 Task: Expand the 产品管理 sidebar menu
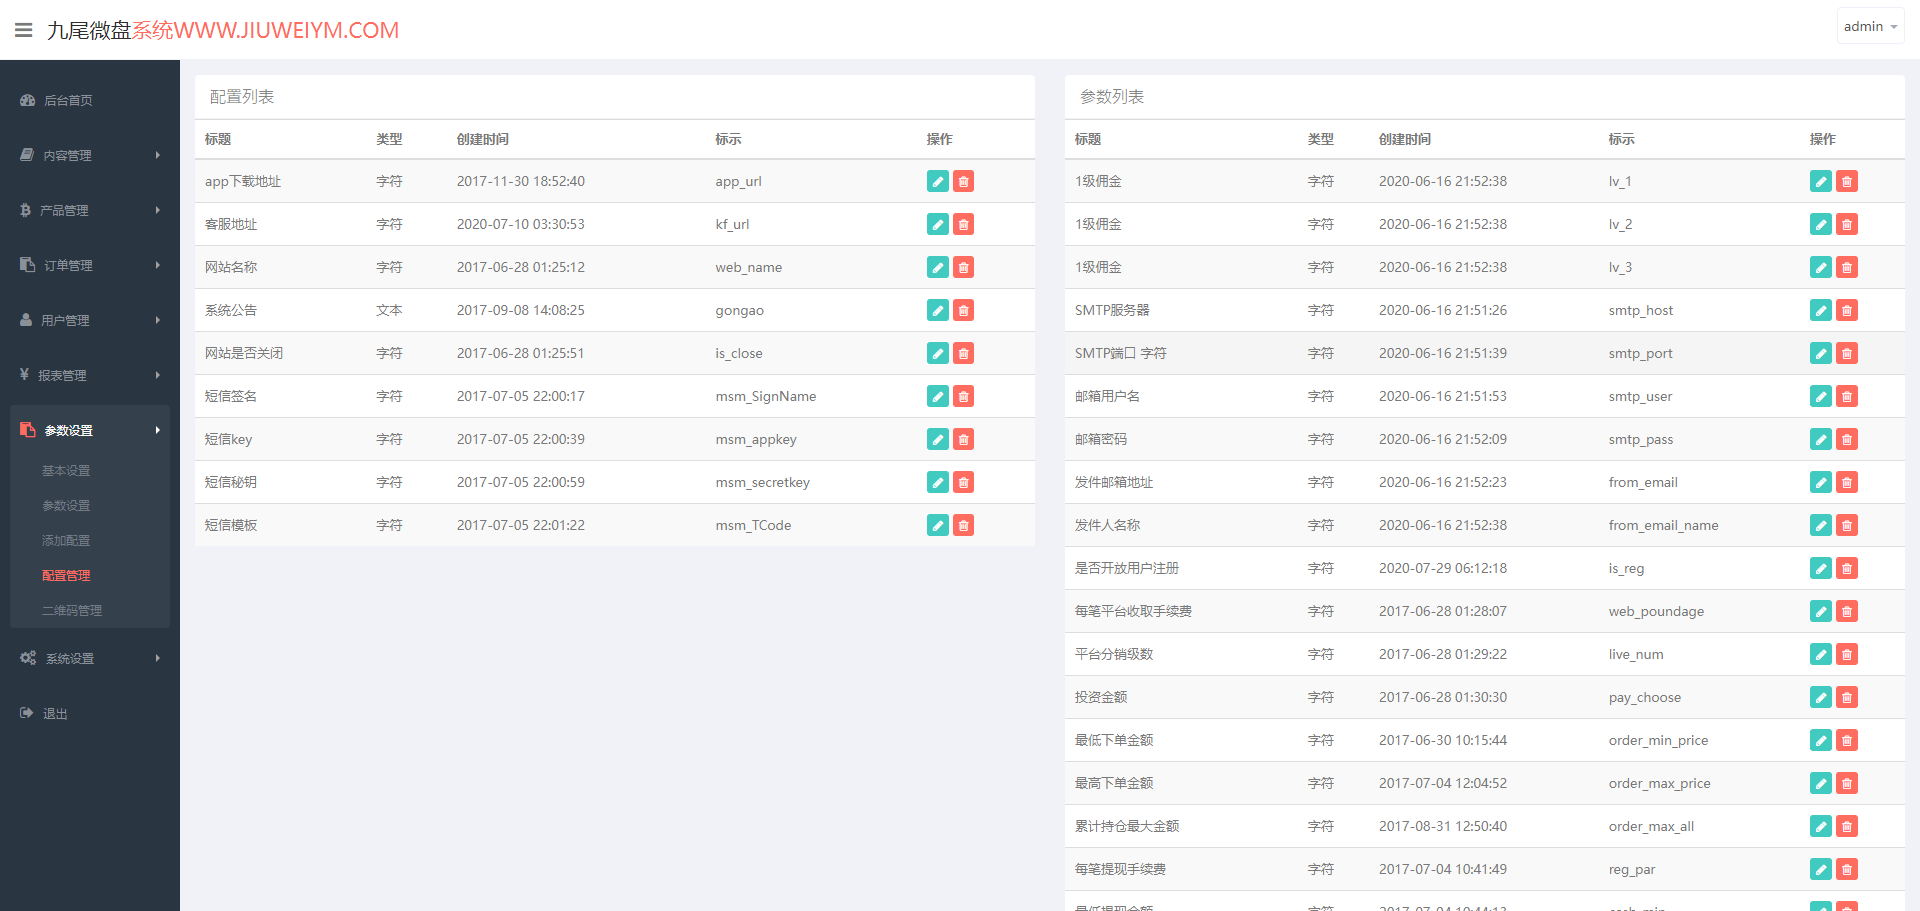(x=90, y=210)
